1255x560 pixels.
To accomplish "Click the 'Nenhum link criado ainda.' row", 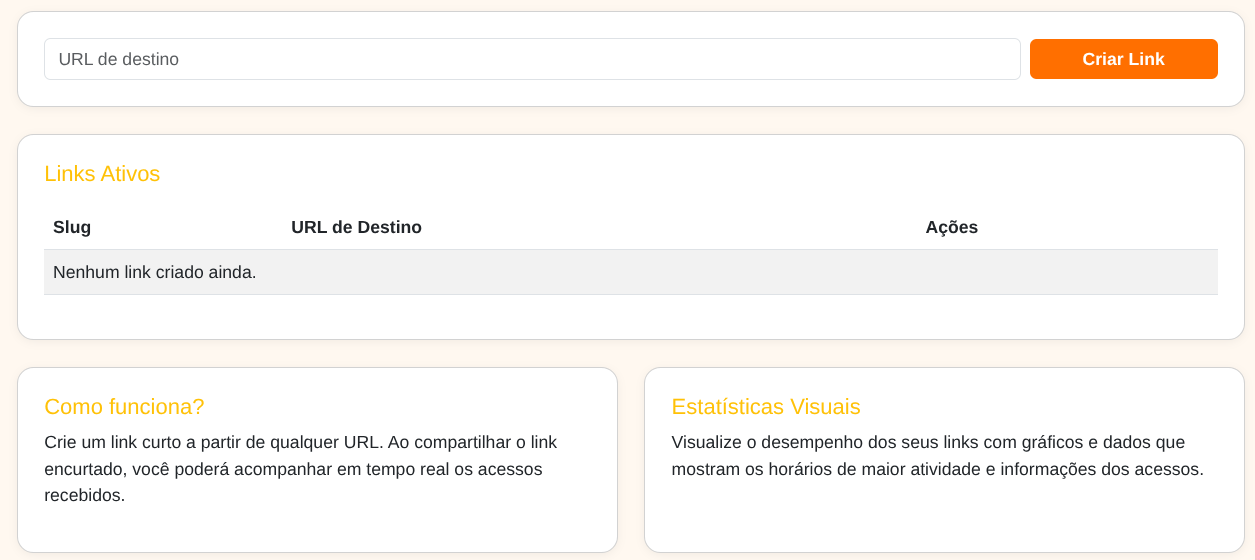I will point(631,272).
